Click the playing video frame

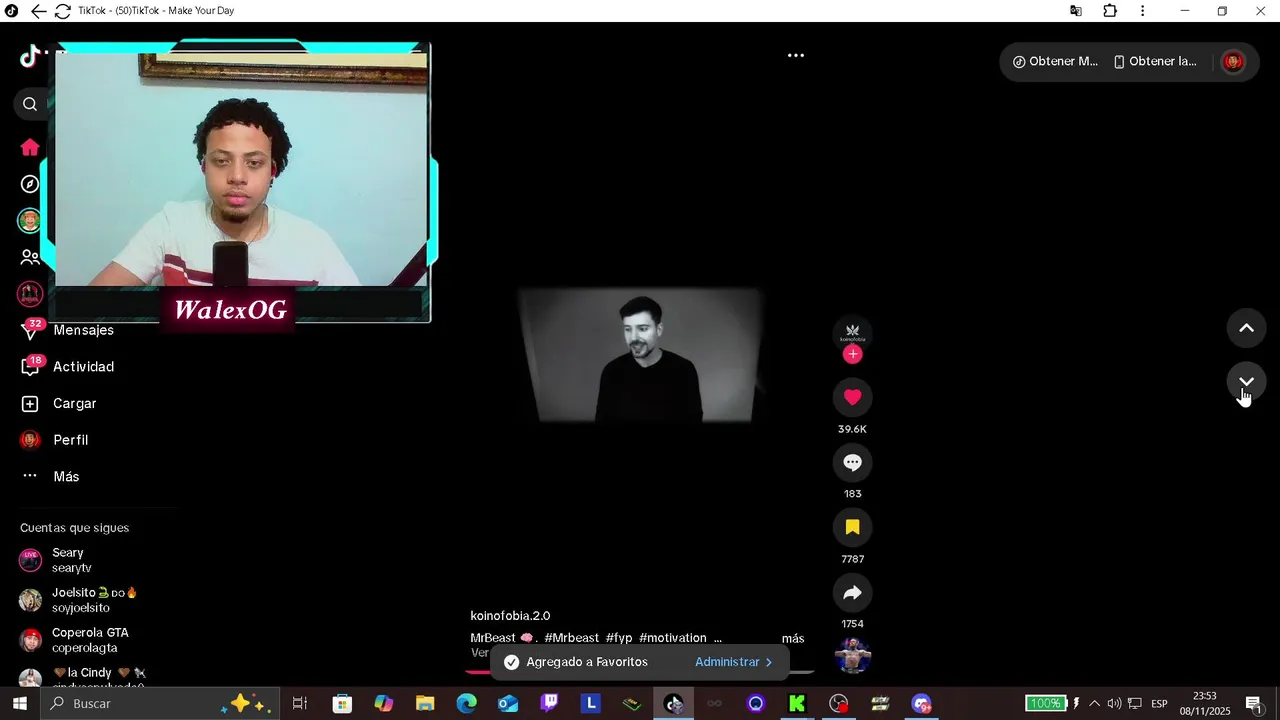click(x=640, y=356)
